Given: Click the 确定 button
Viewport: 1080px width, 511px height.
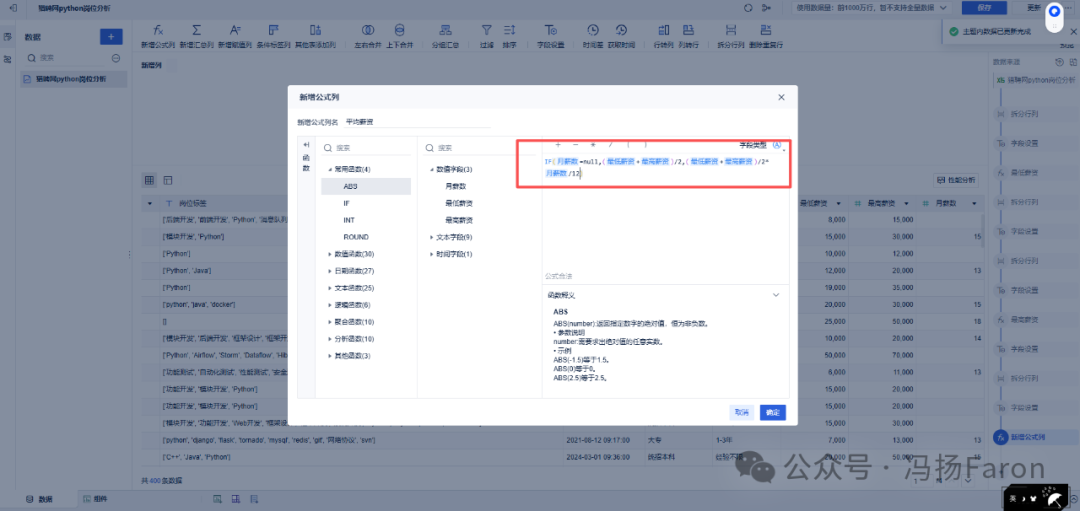Looking at the screenshot, I should pos(773,413).
